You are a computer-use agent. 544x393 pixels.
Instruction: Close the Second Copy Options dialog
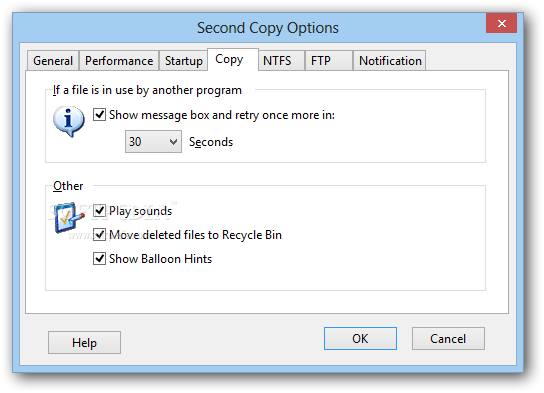(501, 23)
